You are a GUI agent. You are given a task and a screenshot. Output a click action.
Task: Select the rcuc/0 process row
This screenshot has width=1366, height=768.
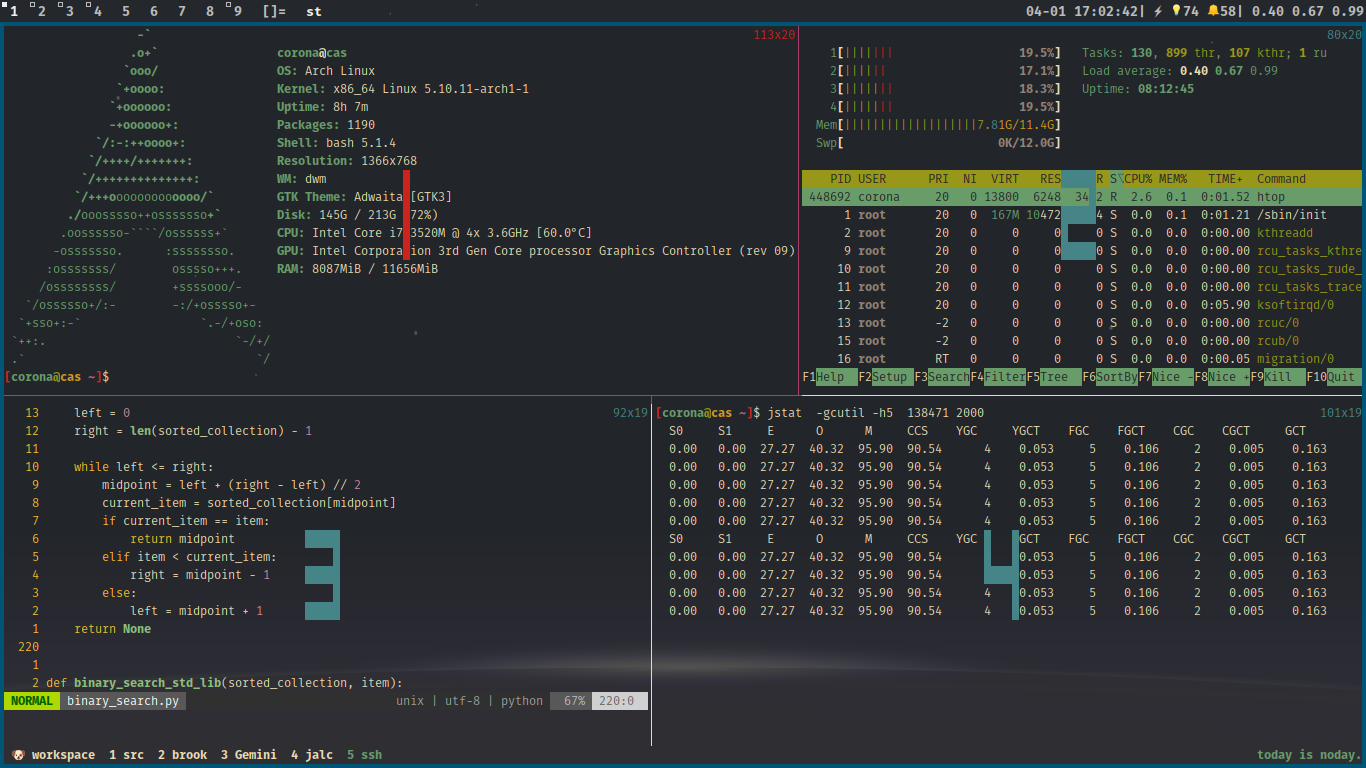[x=1082, y=323]
